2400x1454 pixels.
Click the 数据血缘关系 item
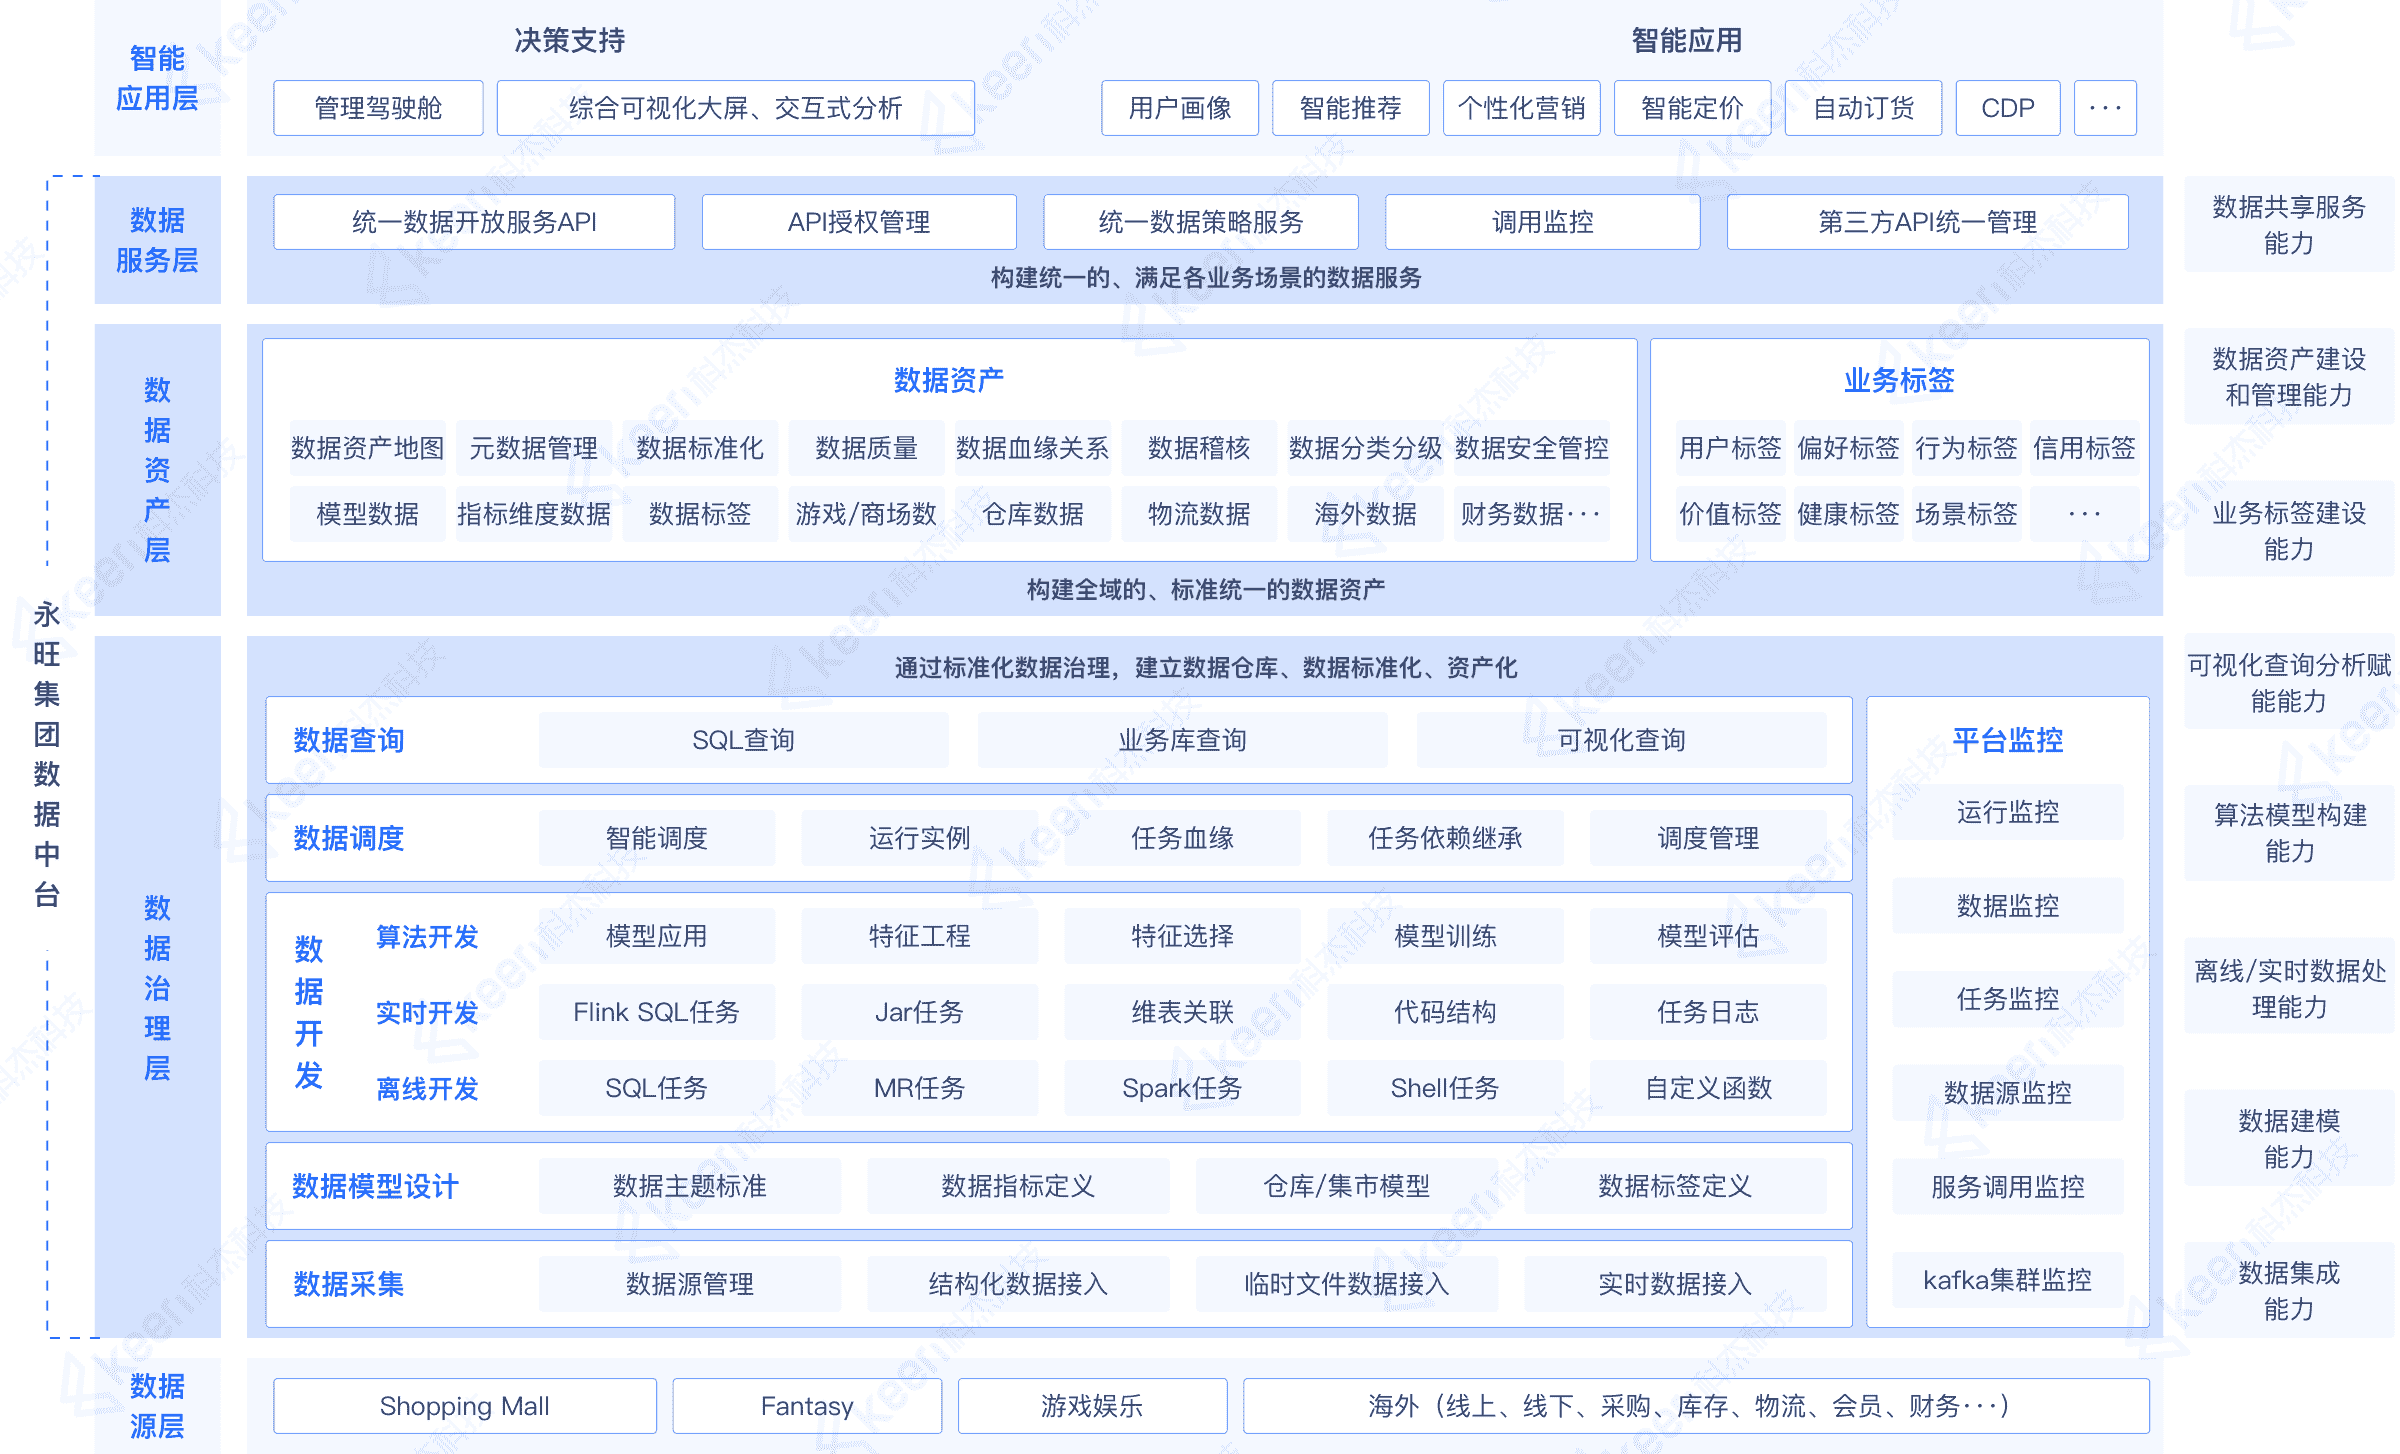click(x=1033, y=448)
